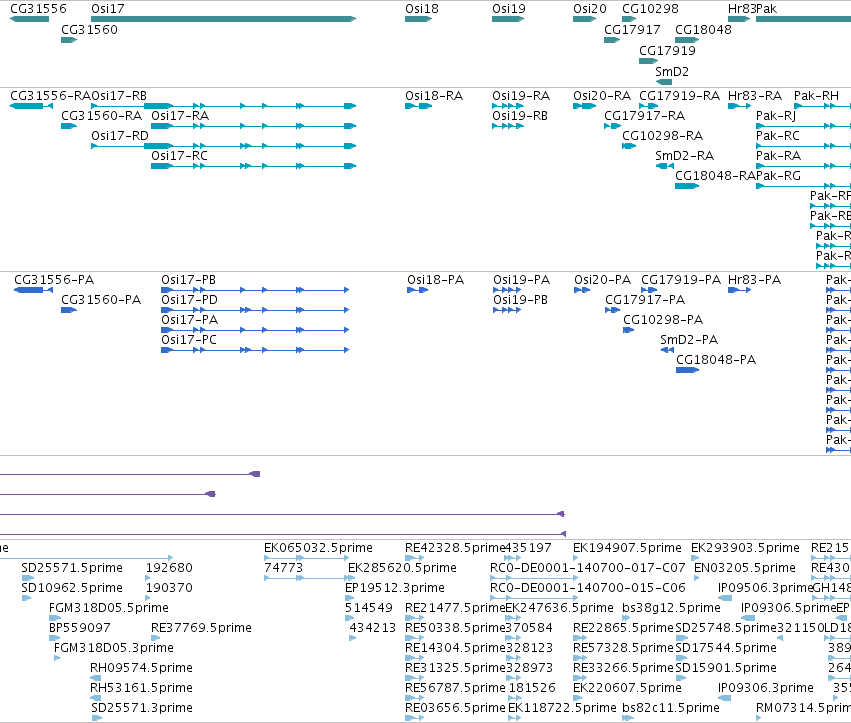
Task: Click EST EK065032.5prime
Action: [x=319, y=548]
